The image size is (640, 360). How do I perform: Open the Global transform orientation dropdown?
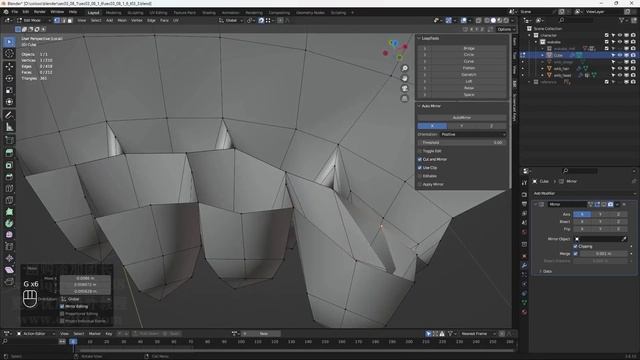(231, 20)
